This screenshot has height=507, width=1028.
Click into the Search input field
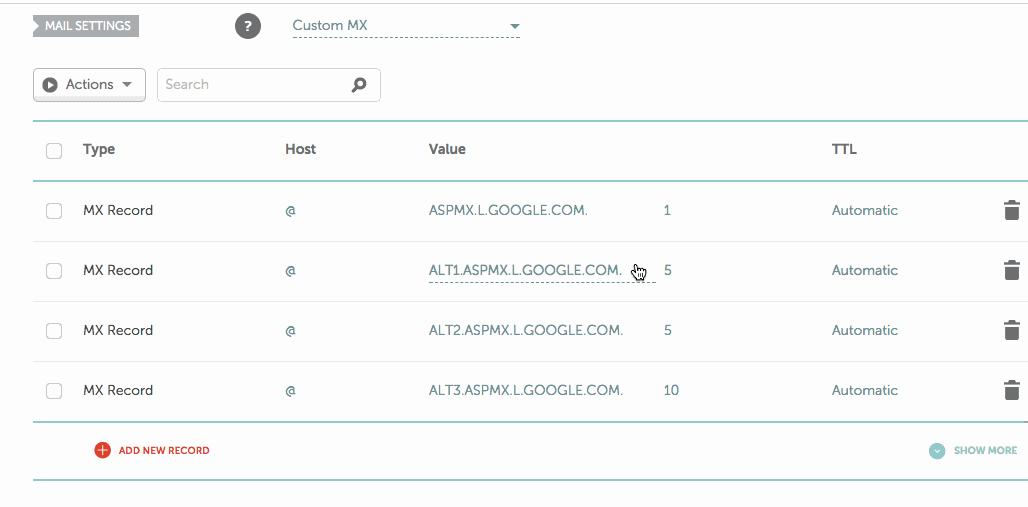coord(255,85)
